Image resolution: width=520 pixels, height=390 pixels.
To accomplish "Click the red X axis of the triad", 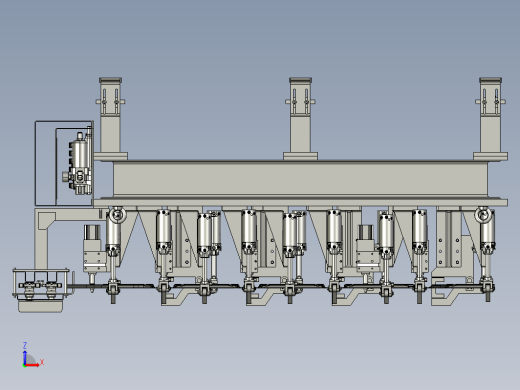I will [x=32, y=365].
